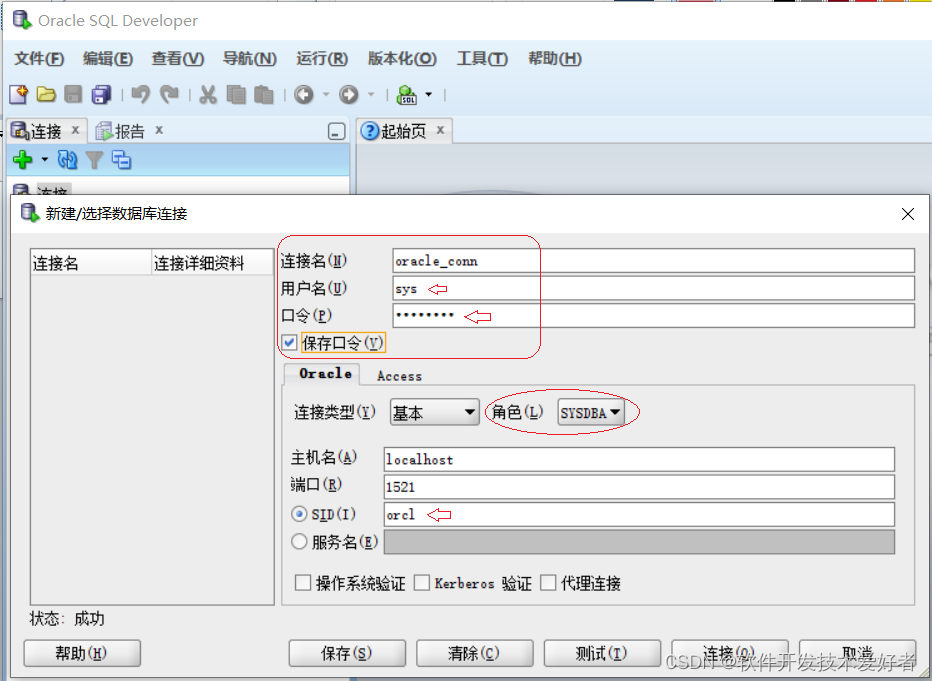Viewport: 932px width, 681px height.
Task: Click the 取消 button
Action: click(x=858, y=654)
